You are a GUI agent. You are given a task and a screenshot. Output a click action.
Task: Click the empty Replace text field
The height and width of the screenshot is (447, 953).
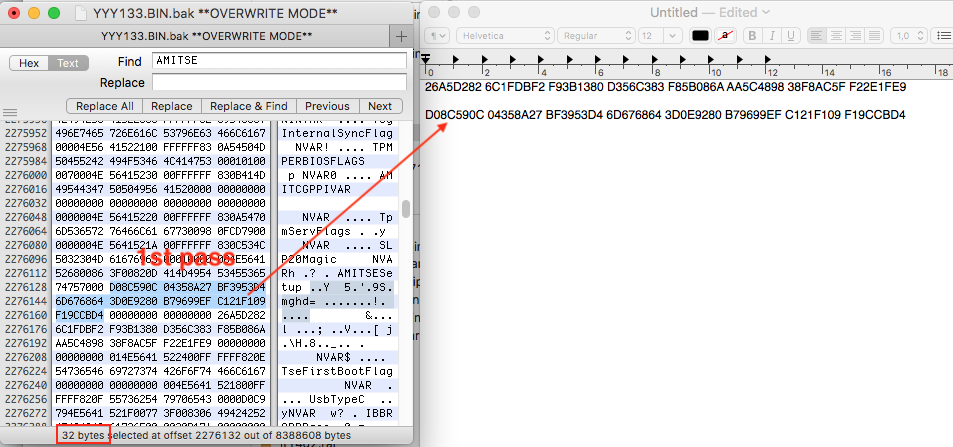click(280, 82)
